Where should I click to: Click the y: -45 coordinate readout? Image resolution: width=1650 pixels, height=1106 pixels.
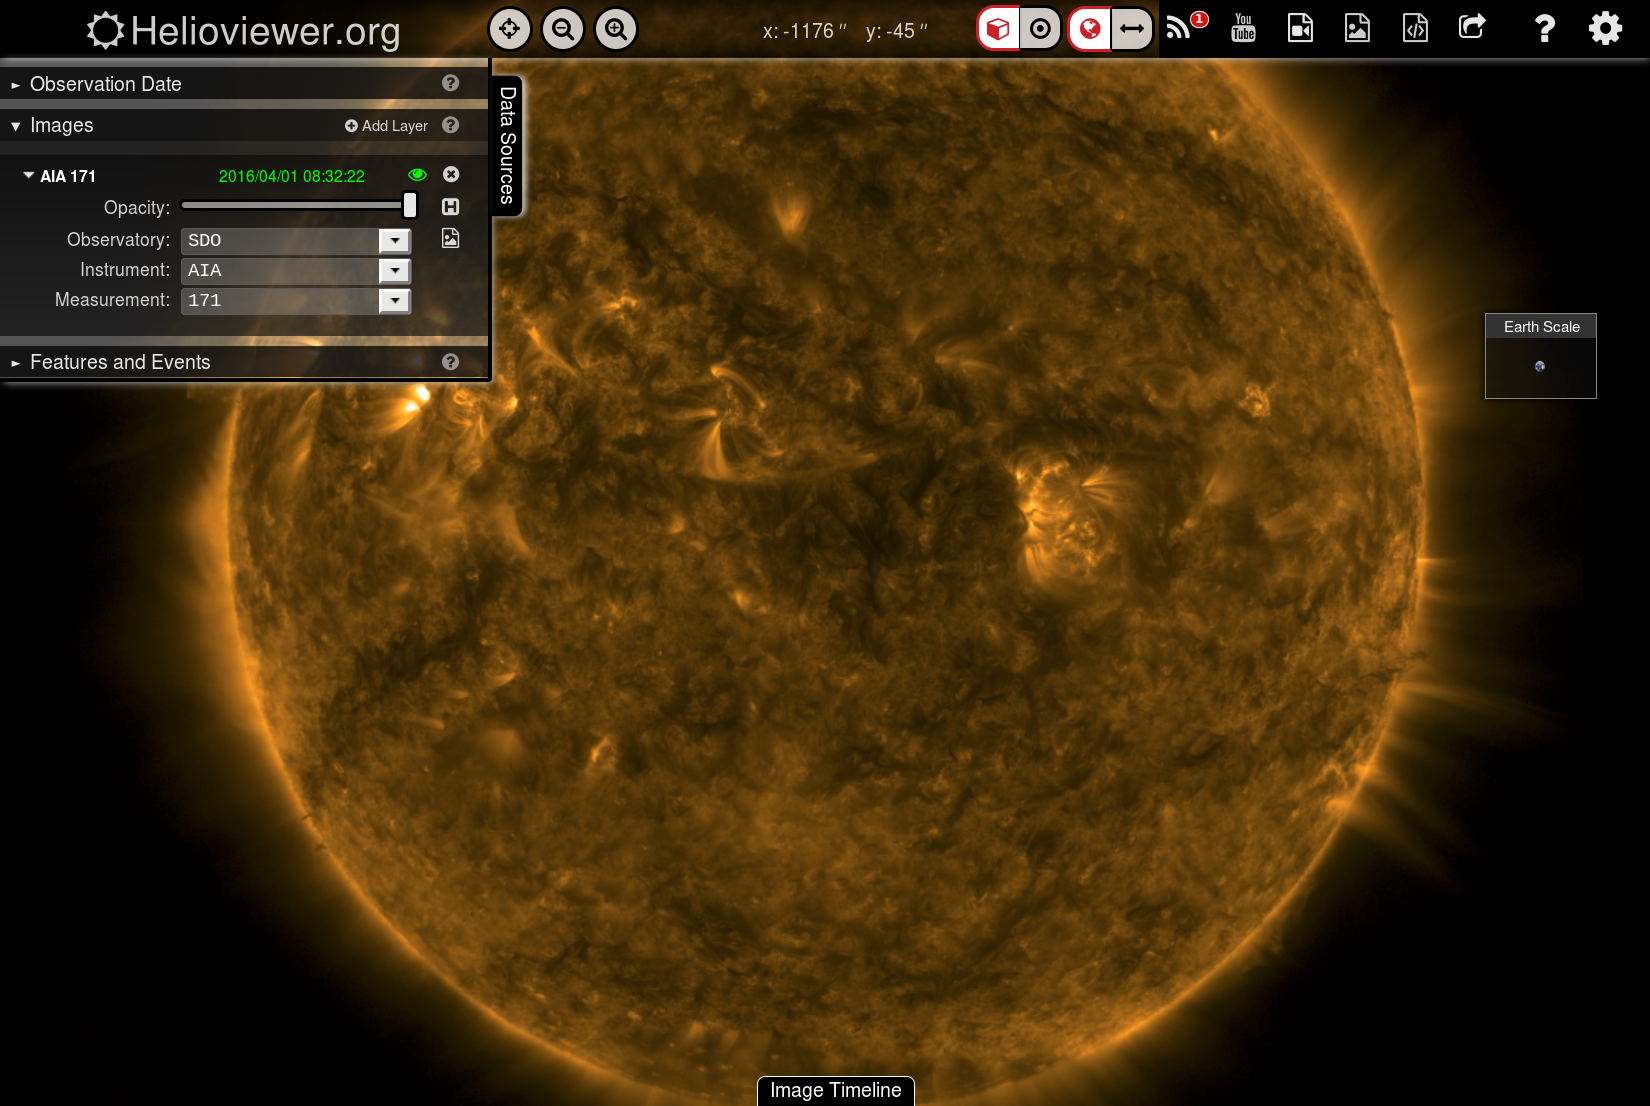897,31
